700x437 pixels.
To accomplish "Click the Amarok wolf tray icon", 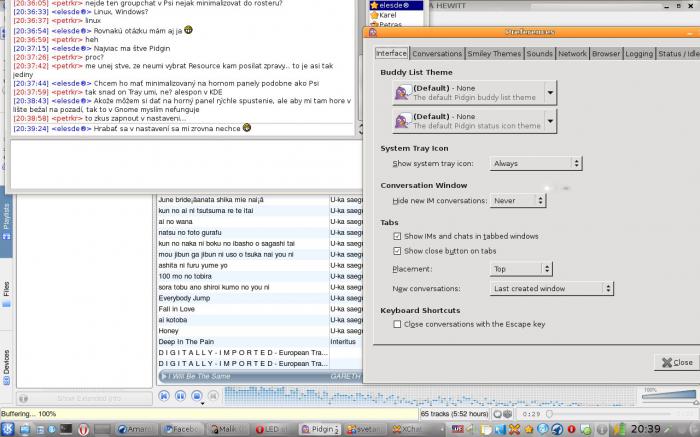I will click(x=557, y=429).
